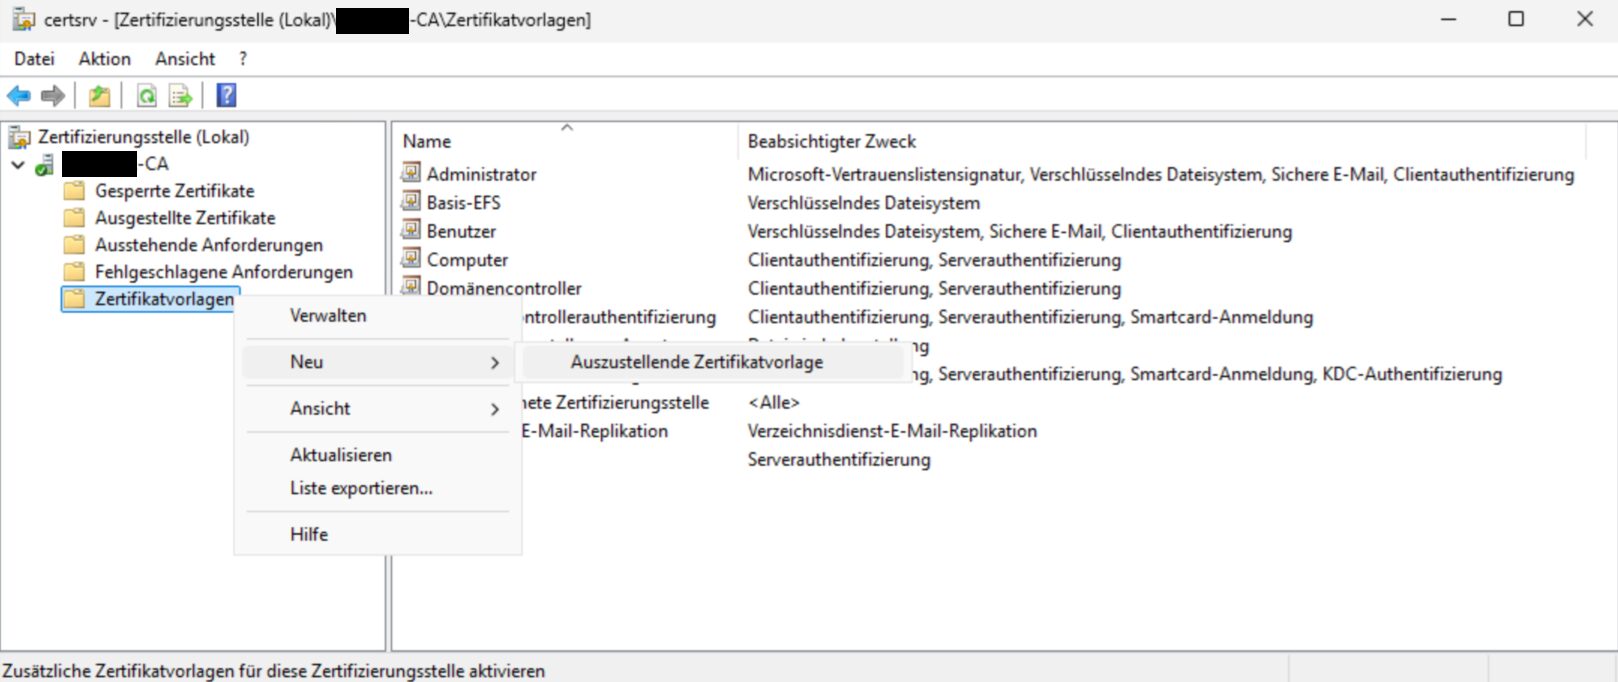Select the Basis-EFS template icon
The width and height of the screenshot is (1618, 682).
(411, 202)
